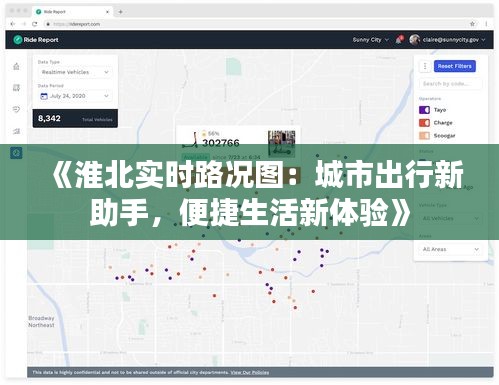Expand the Data Type Realtime Vehicles dropdown
The image size is (499, 385).
(75, 72)
